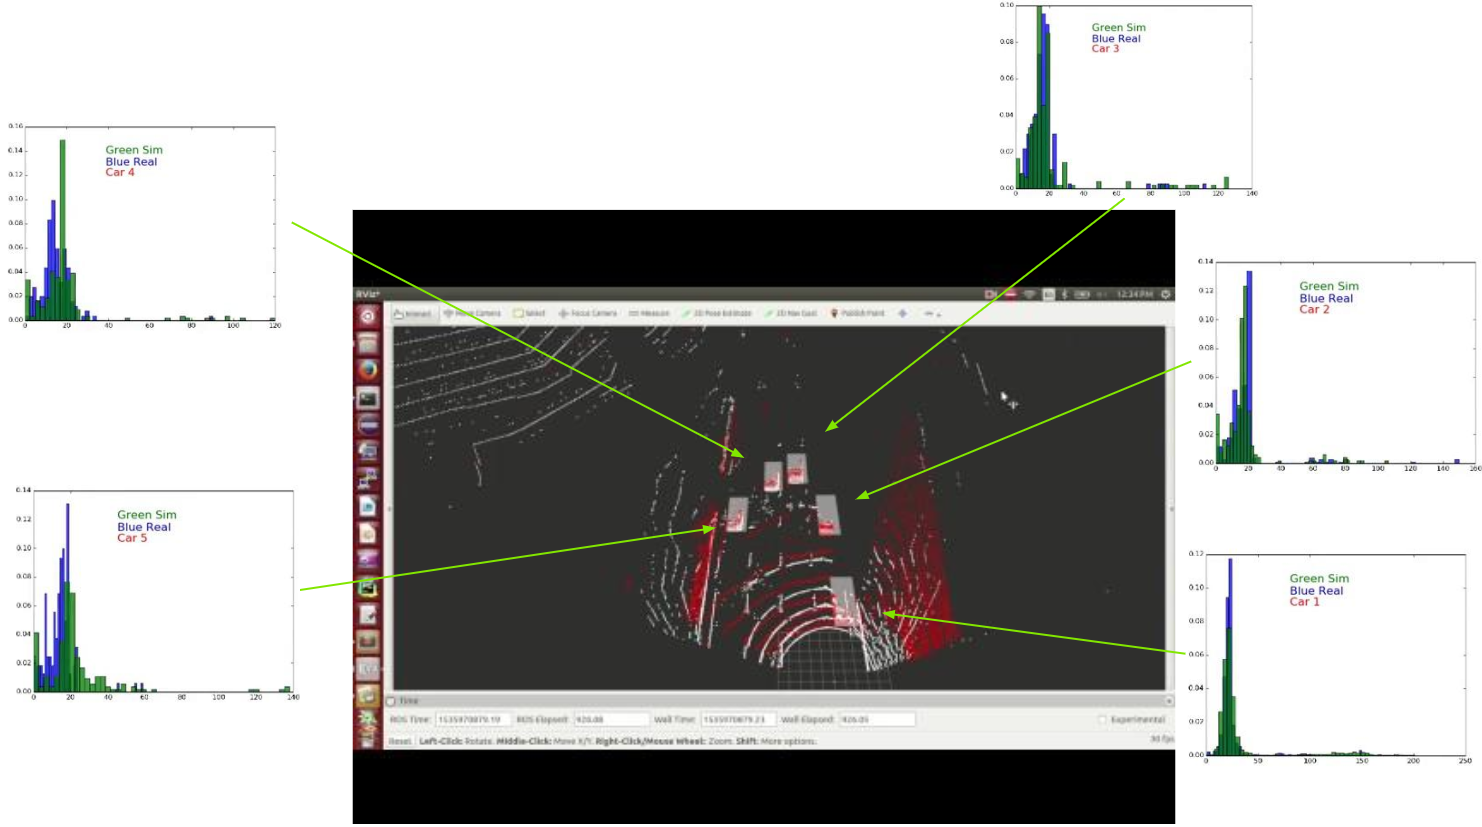Activate the Measure tool
The width and height of the screenshot is (1482, 827).
click(649, 314)
